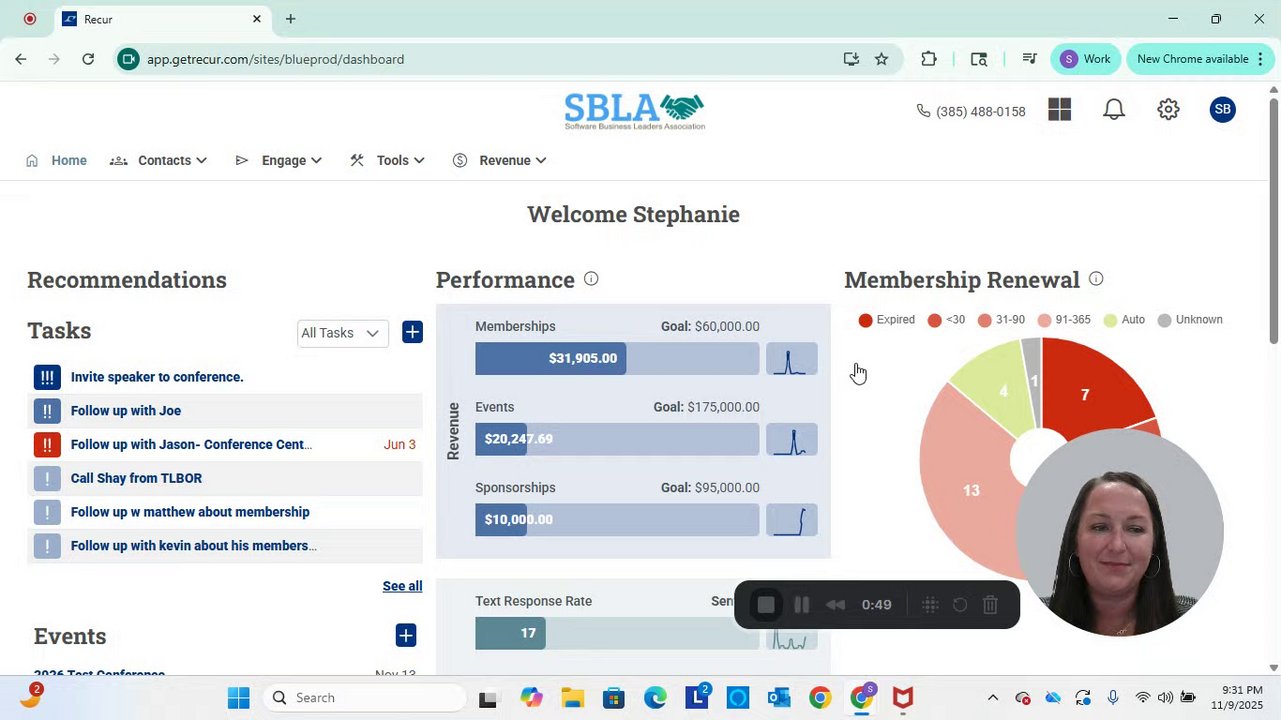Click See all under tasks
This screenshot has height=720, width=1281.
click(402, 586)
